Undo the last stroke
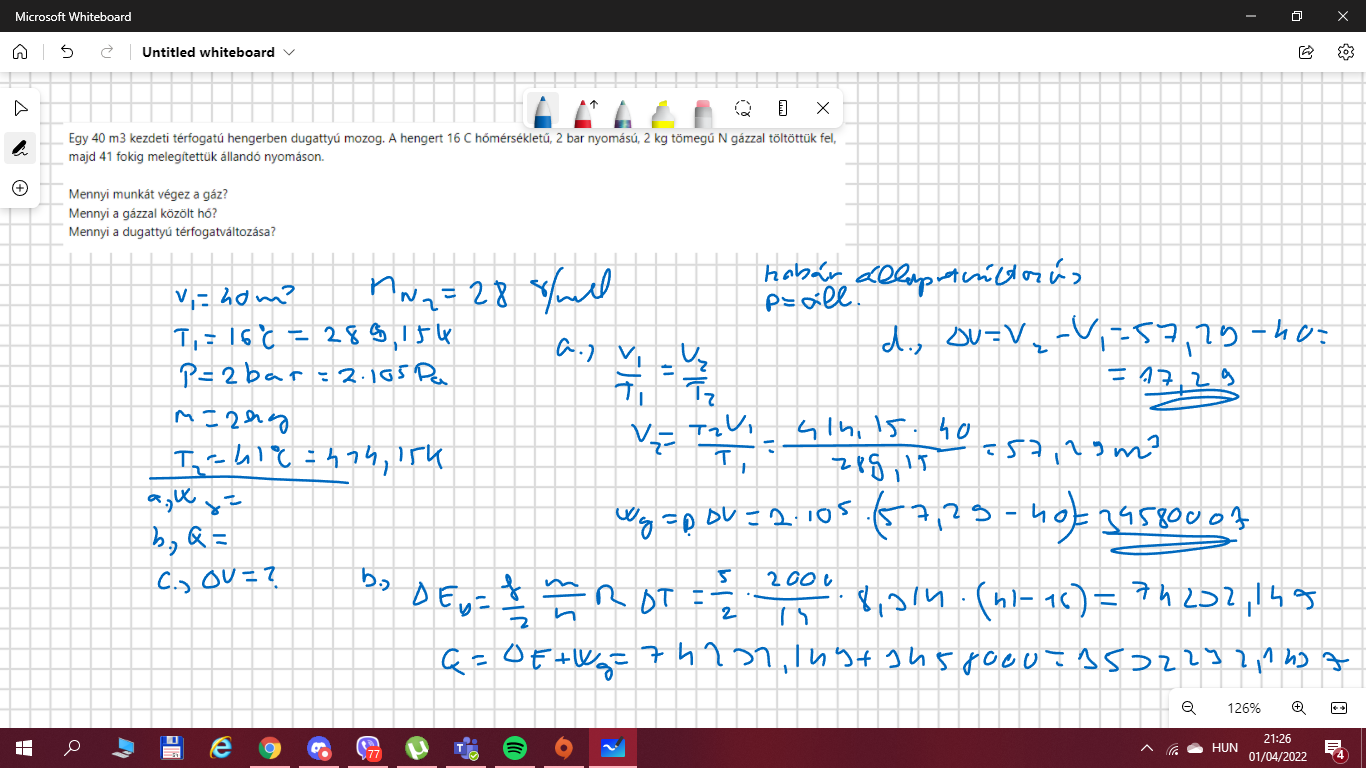 pos(67,52)
